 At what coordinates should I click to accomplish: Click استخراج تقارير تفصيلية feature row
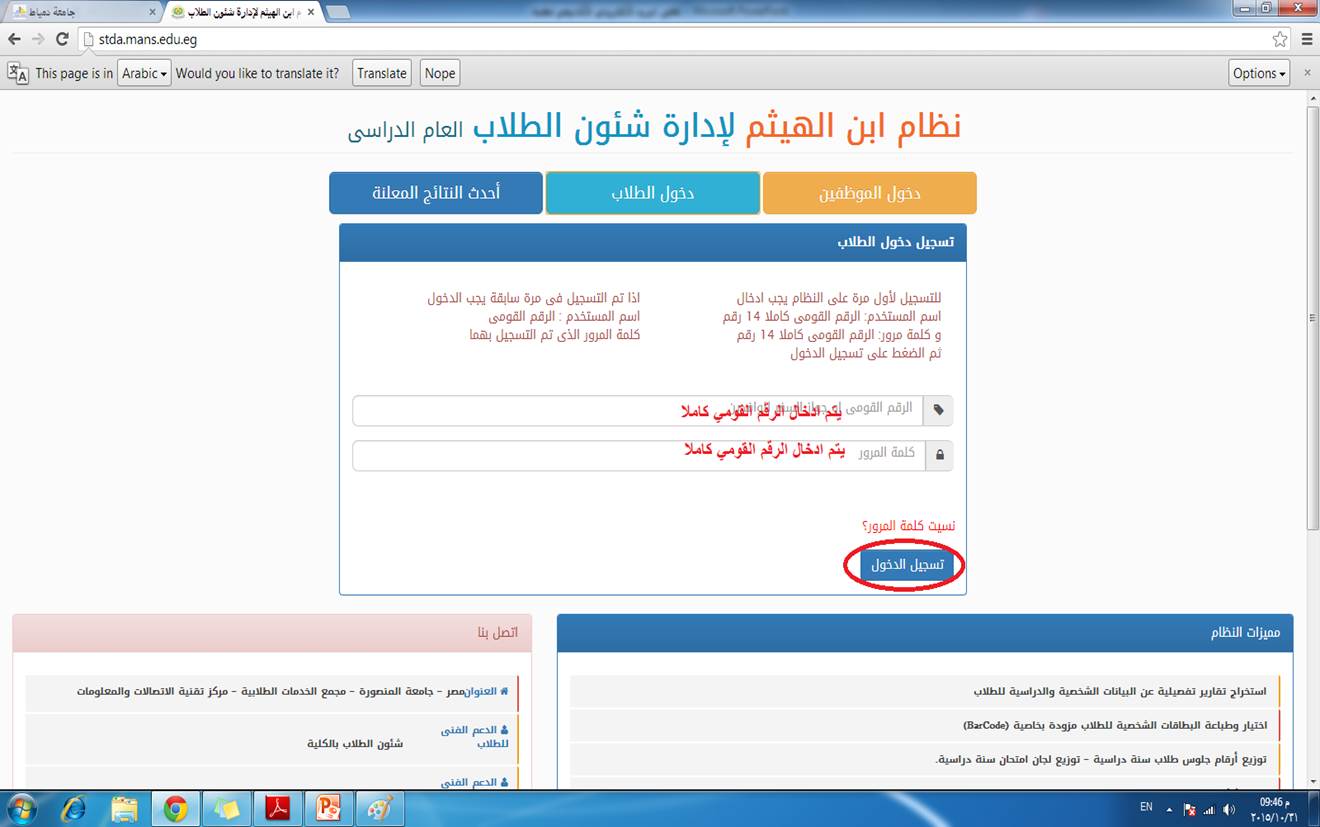pos(925,691)
